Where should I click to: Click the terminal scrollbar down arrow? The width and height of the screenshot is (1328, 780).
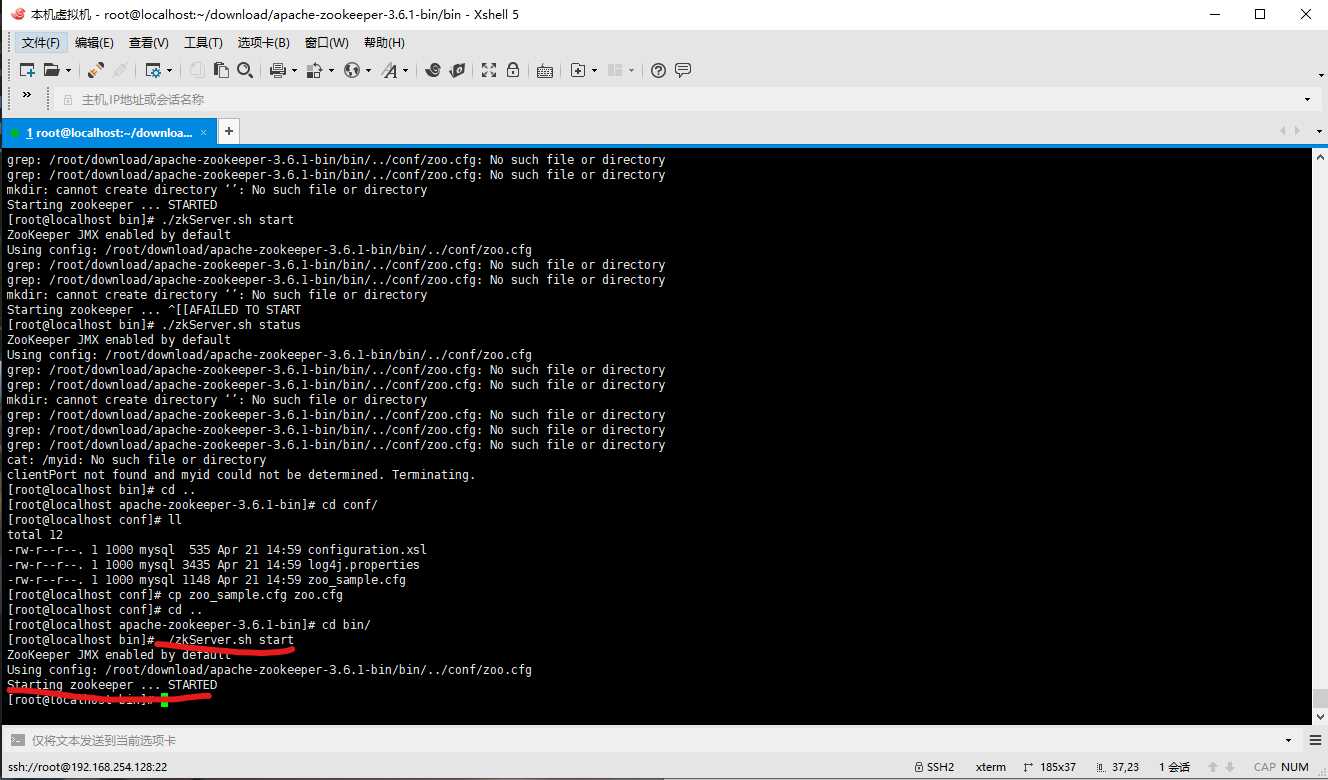[1320, 717]
